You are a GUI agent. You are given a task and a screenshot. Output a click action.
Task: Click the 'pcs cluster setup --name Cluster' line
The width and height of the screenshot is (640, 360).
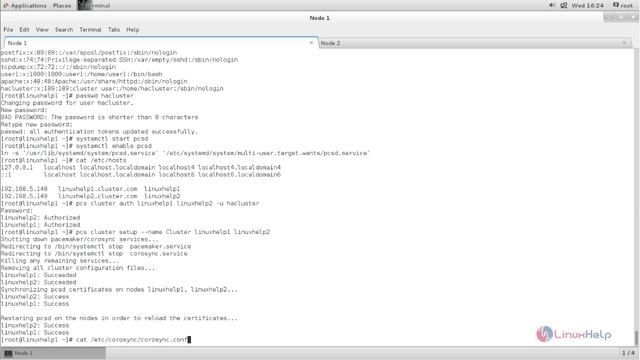click(135, 232)
